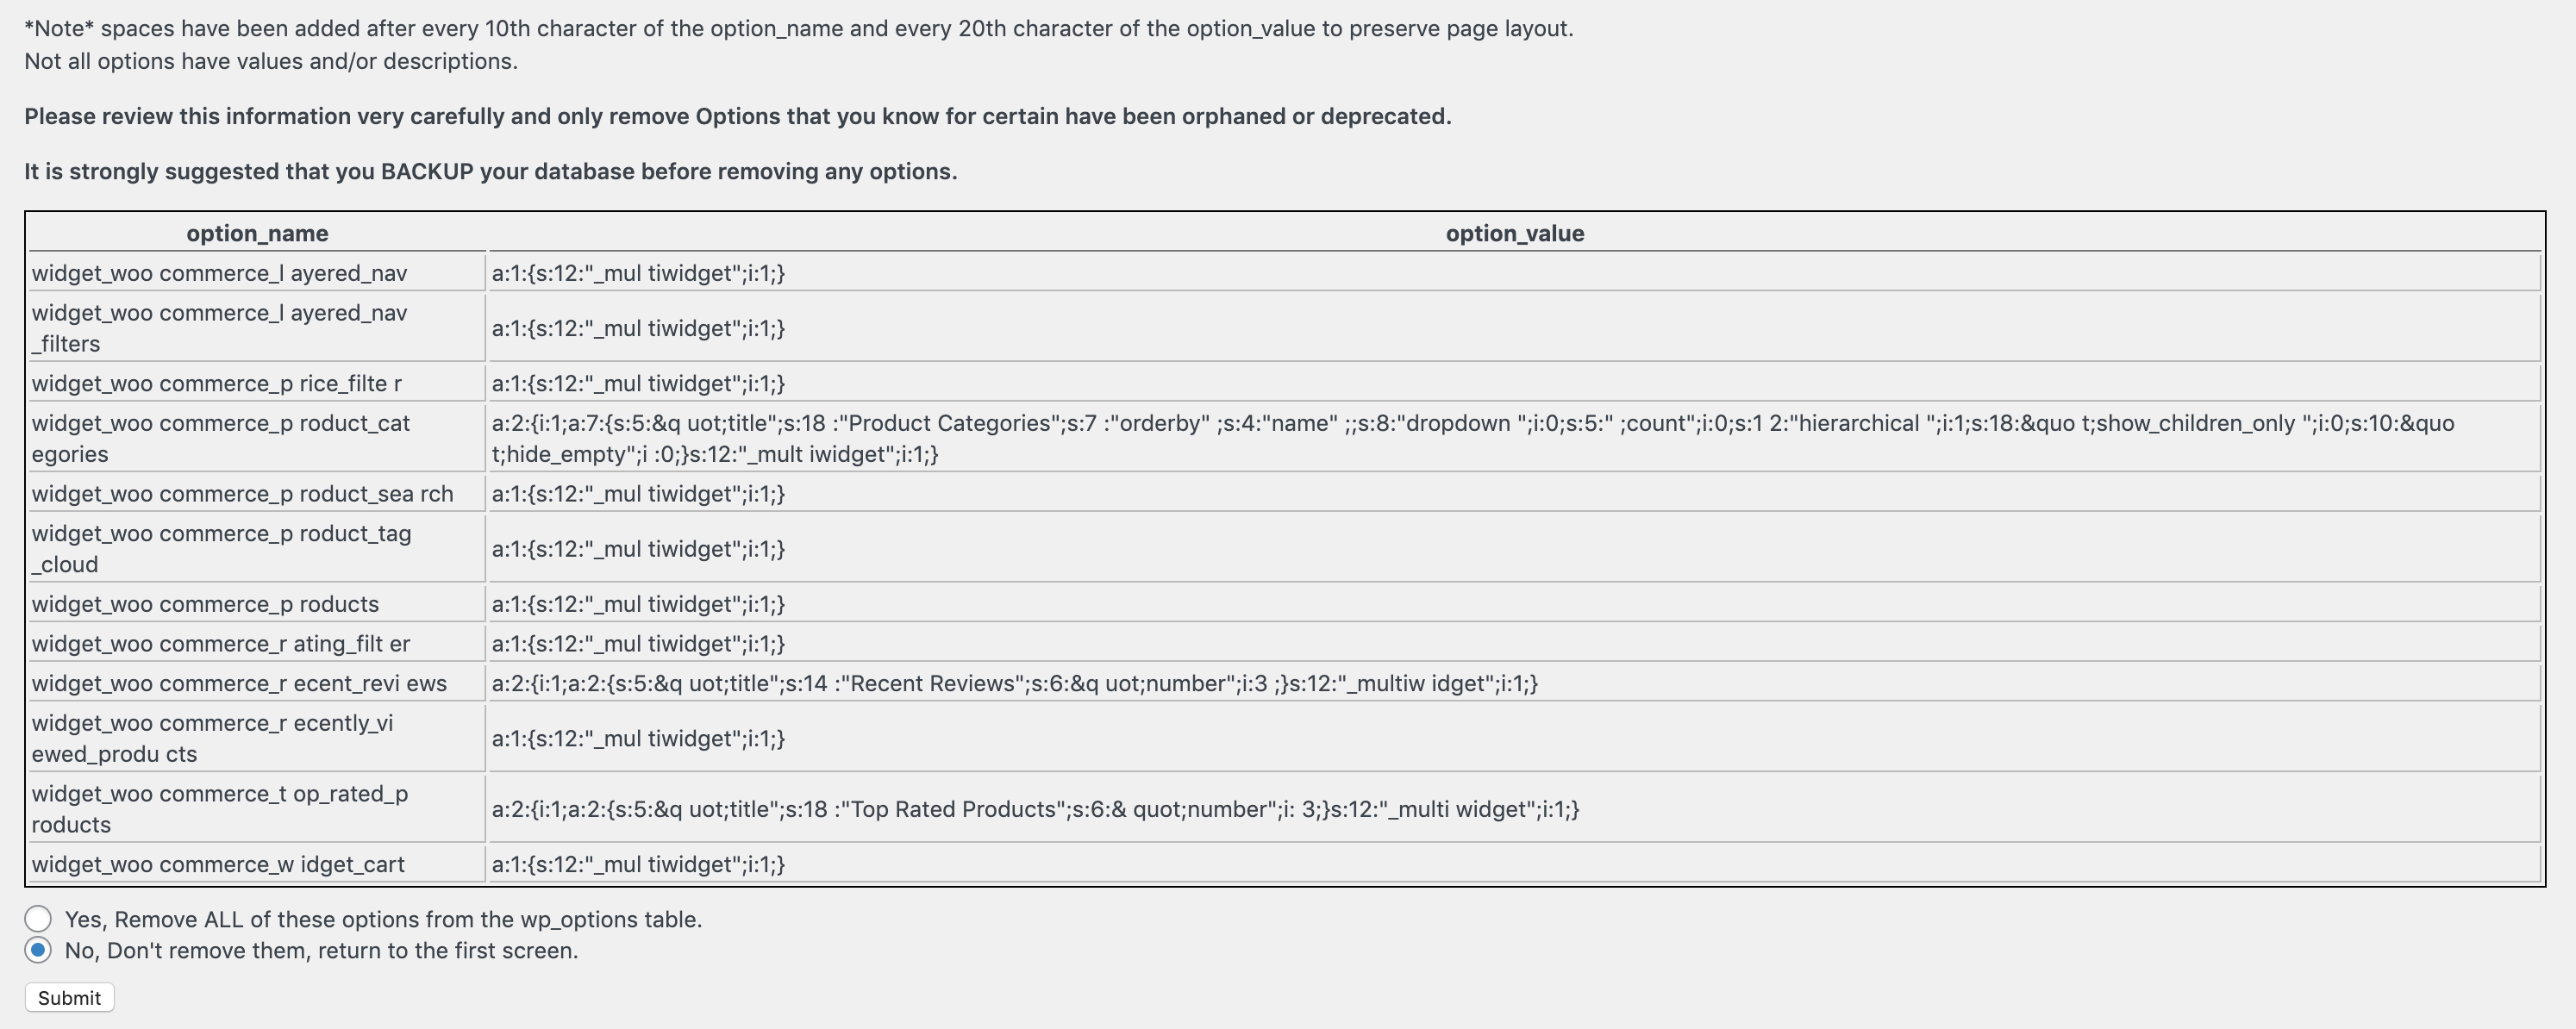Click the recently_viewed_products option name cell
Viewport: 2576px width, 1029px height.
pyautogui.click(x=212, y=739)
